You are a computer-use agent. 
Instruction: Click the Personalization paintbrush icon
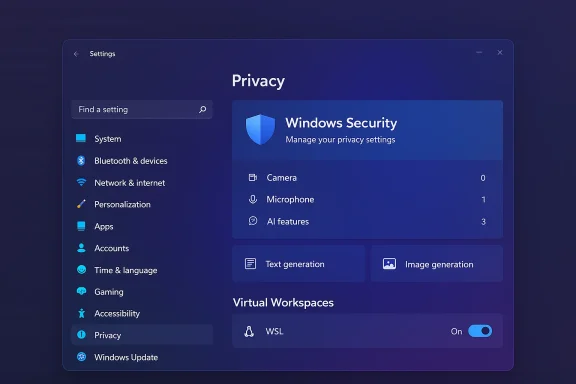[x=81, y=204]
